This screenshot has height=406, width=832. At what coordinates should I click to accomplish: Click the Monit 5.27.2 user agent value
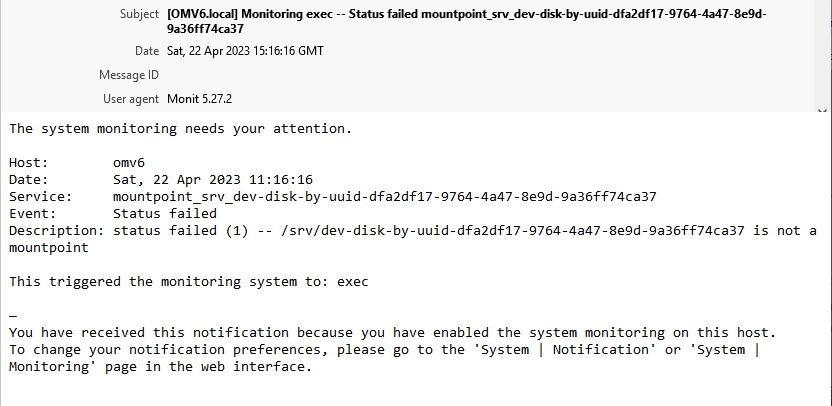point(201,99)
